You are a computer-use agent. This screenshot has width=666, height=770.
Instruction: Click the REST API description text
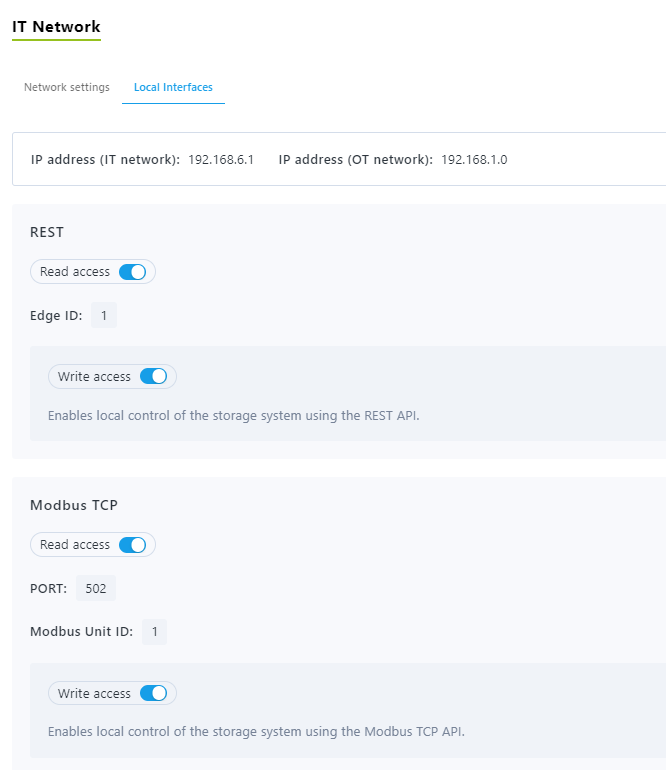[x=233, y=416]
